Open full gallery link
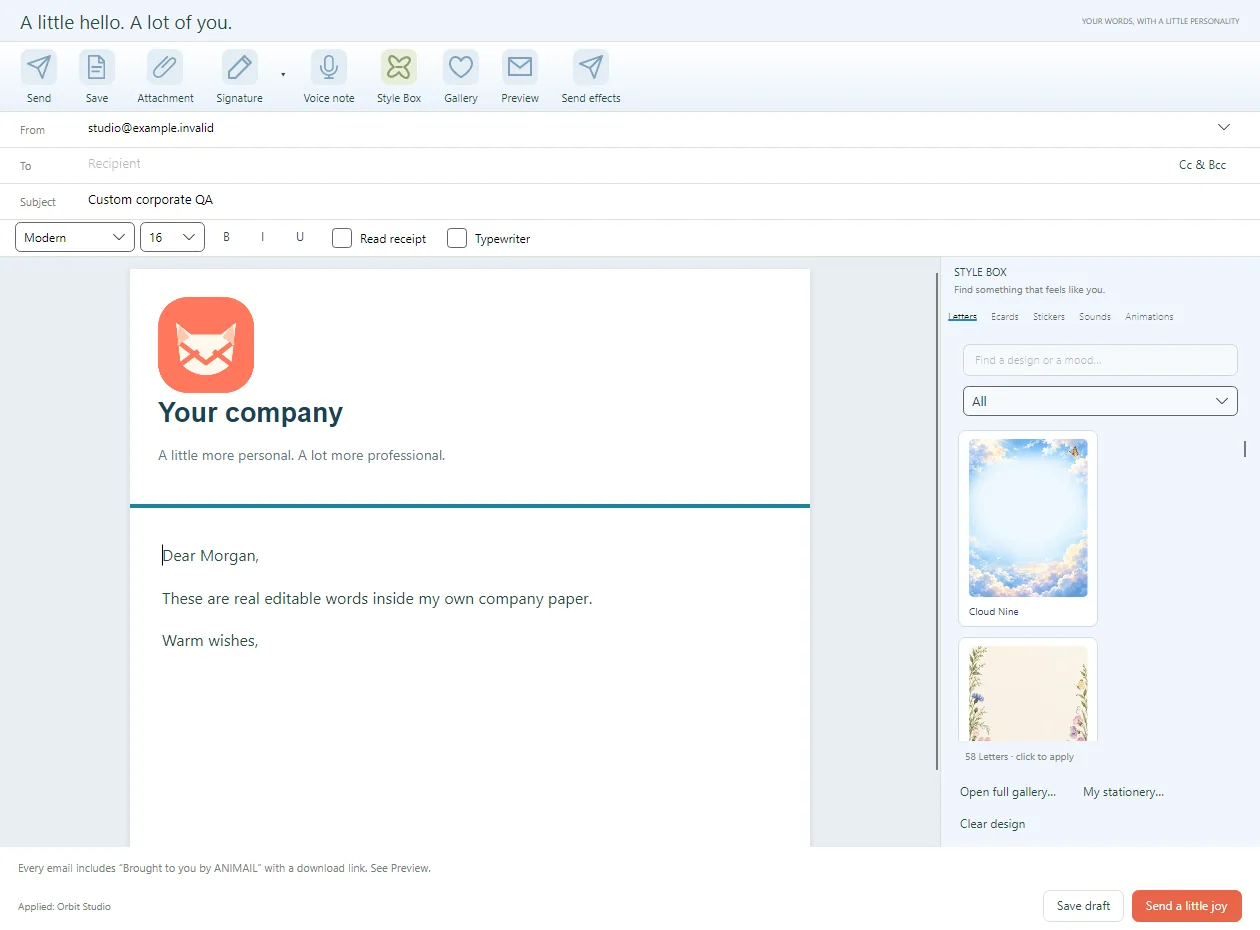The image size is (1260, 930). pyautogui.click(x=1008, y=792)
